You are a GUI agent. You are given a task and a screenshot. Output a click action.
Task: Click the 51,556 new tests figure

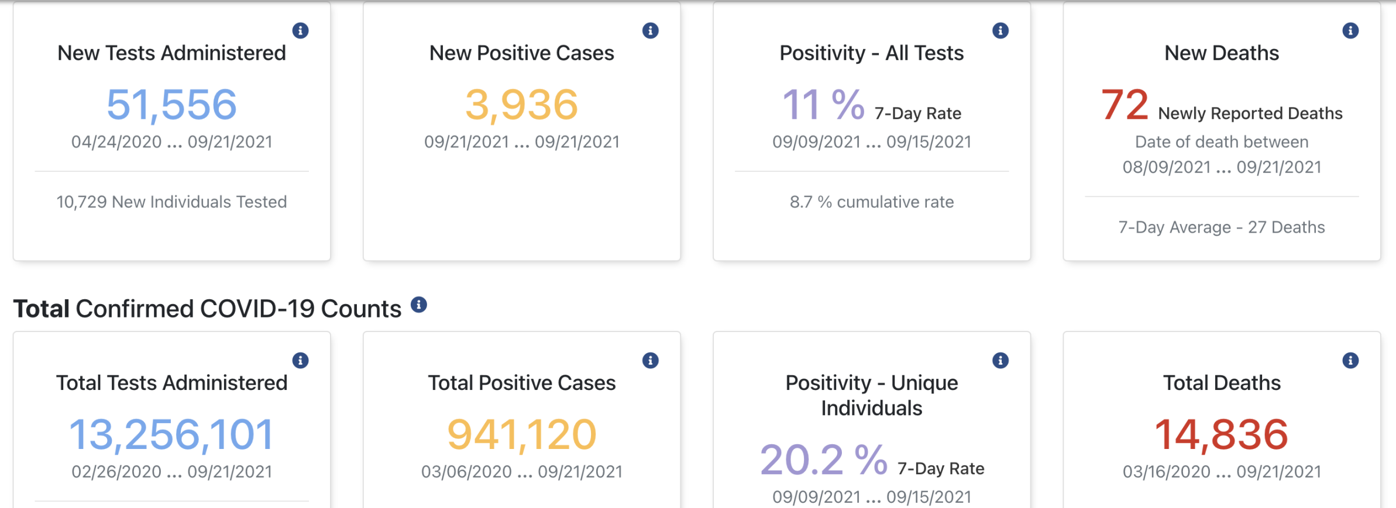click(172, 105)
